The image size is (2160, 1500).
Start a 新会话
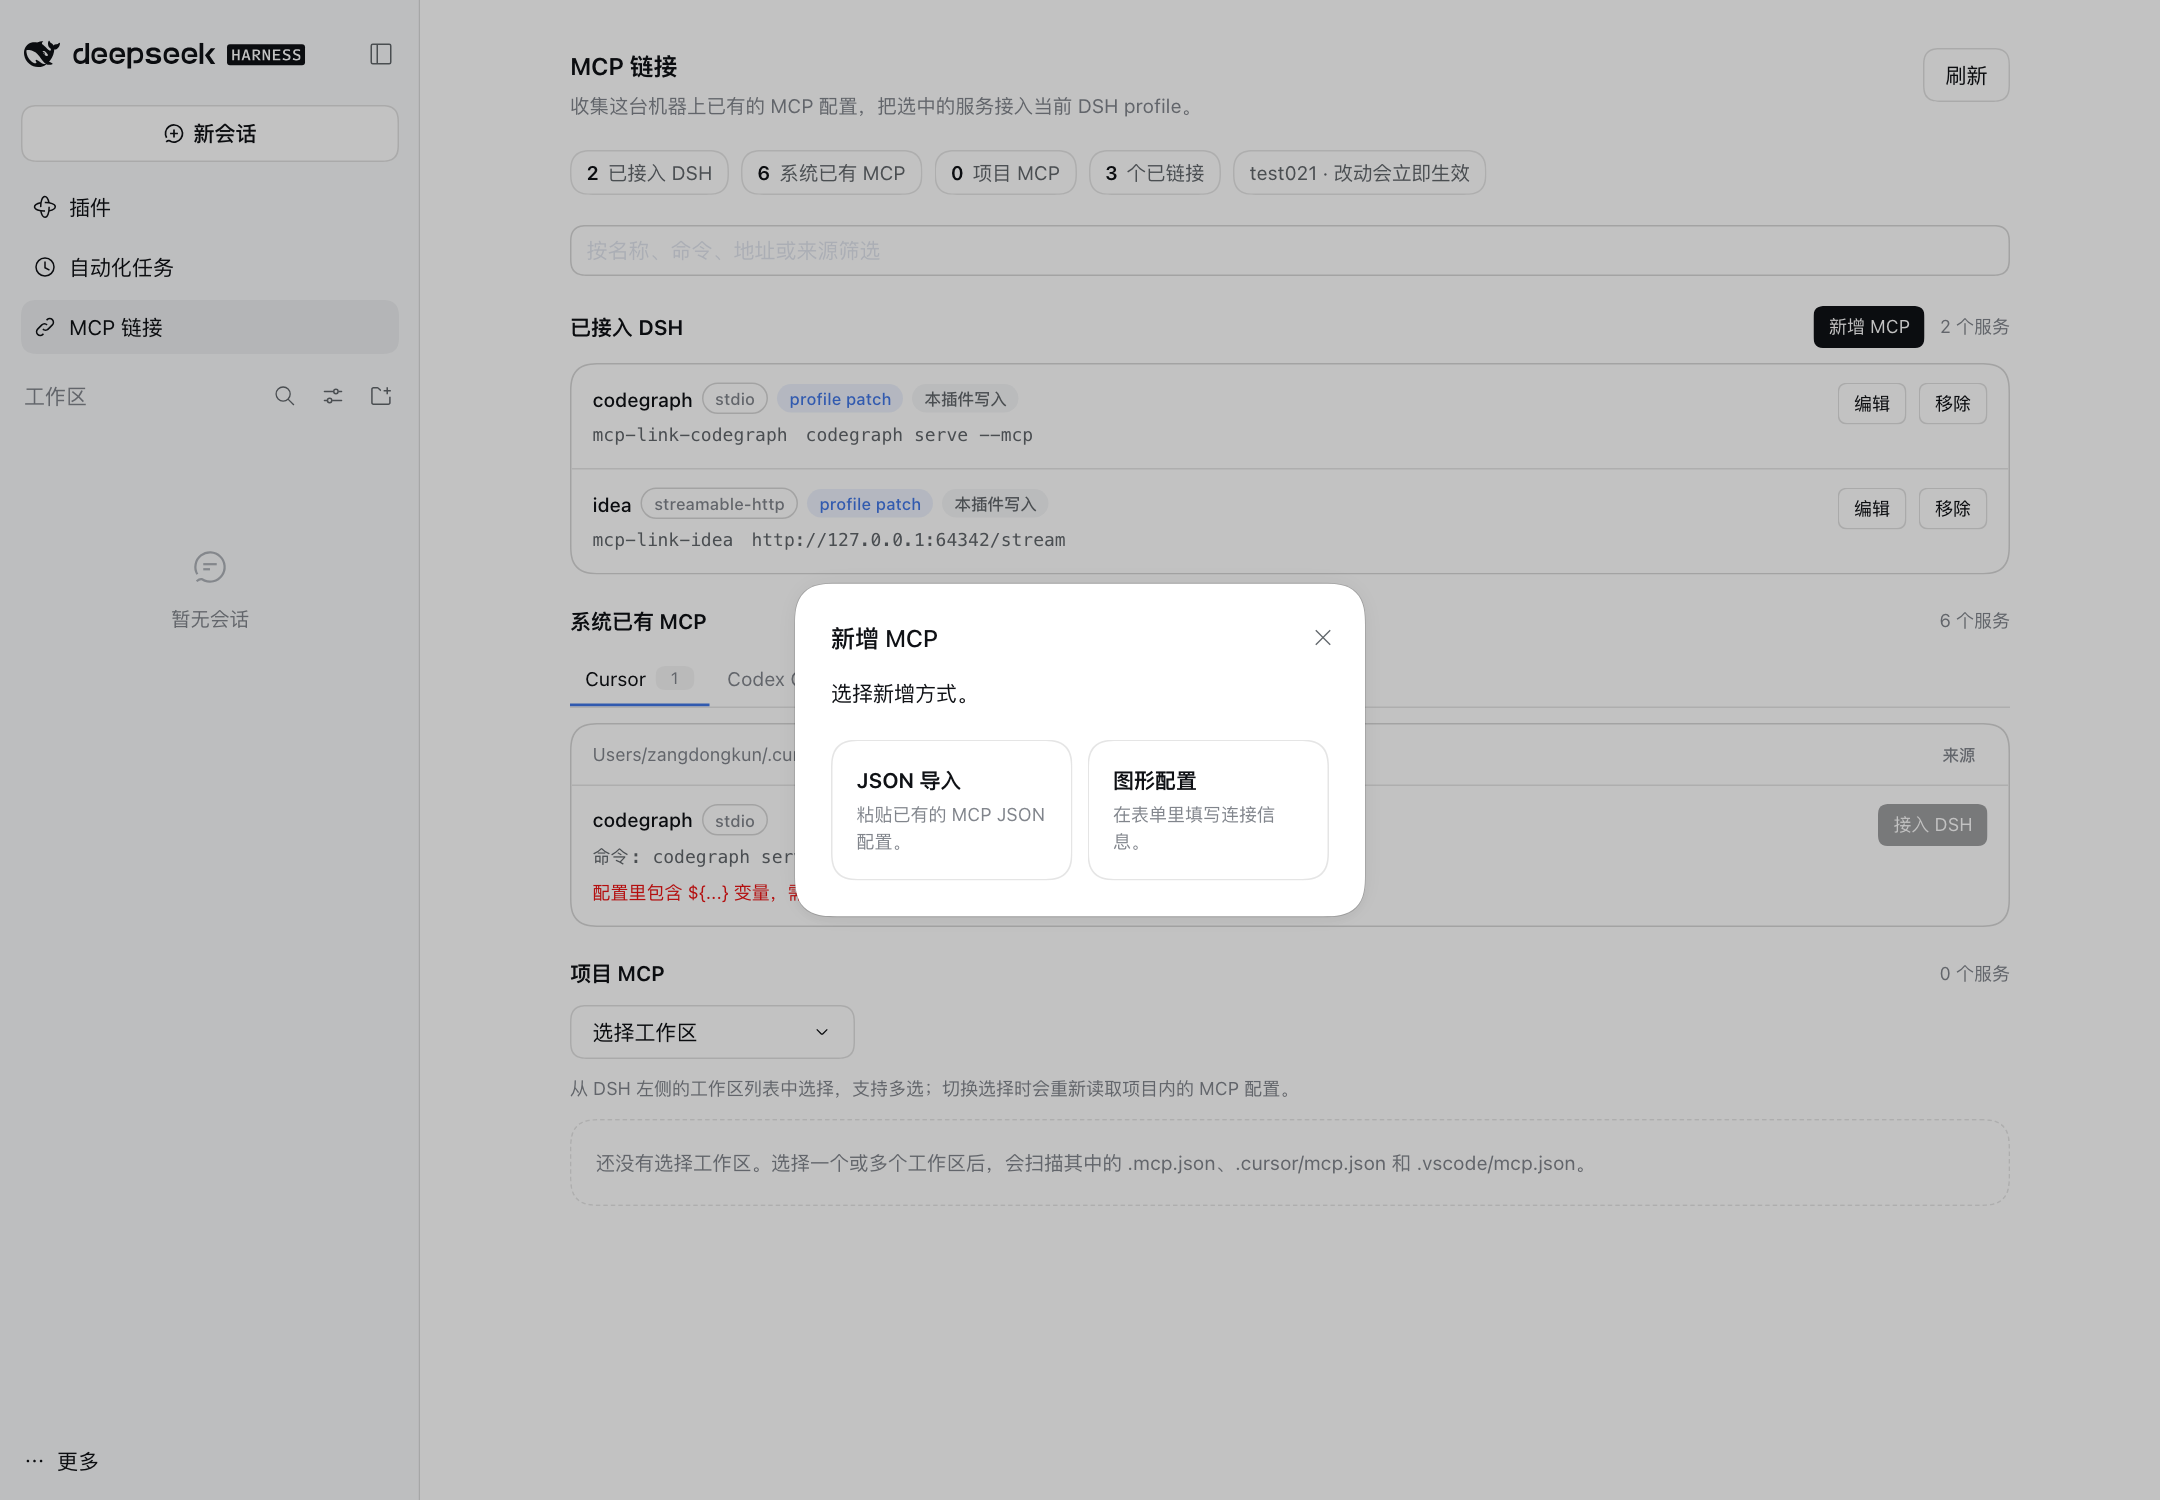(210, 134)
